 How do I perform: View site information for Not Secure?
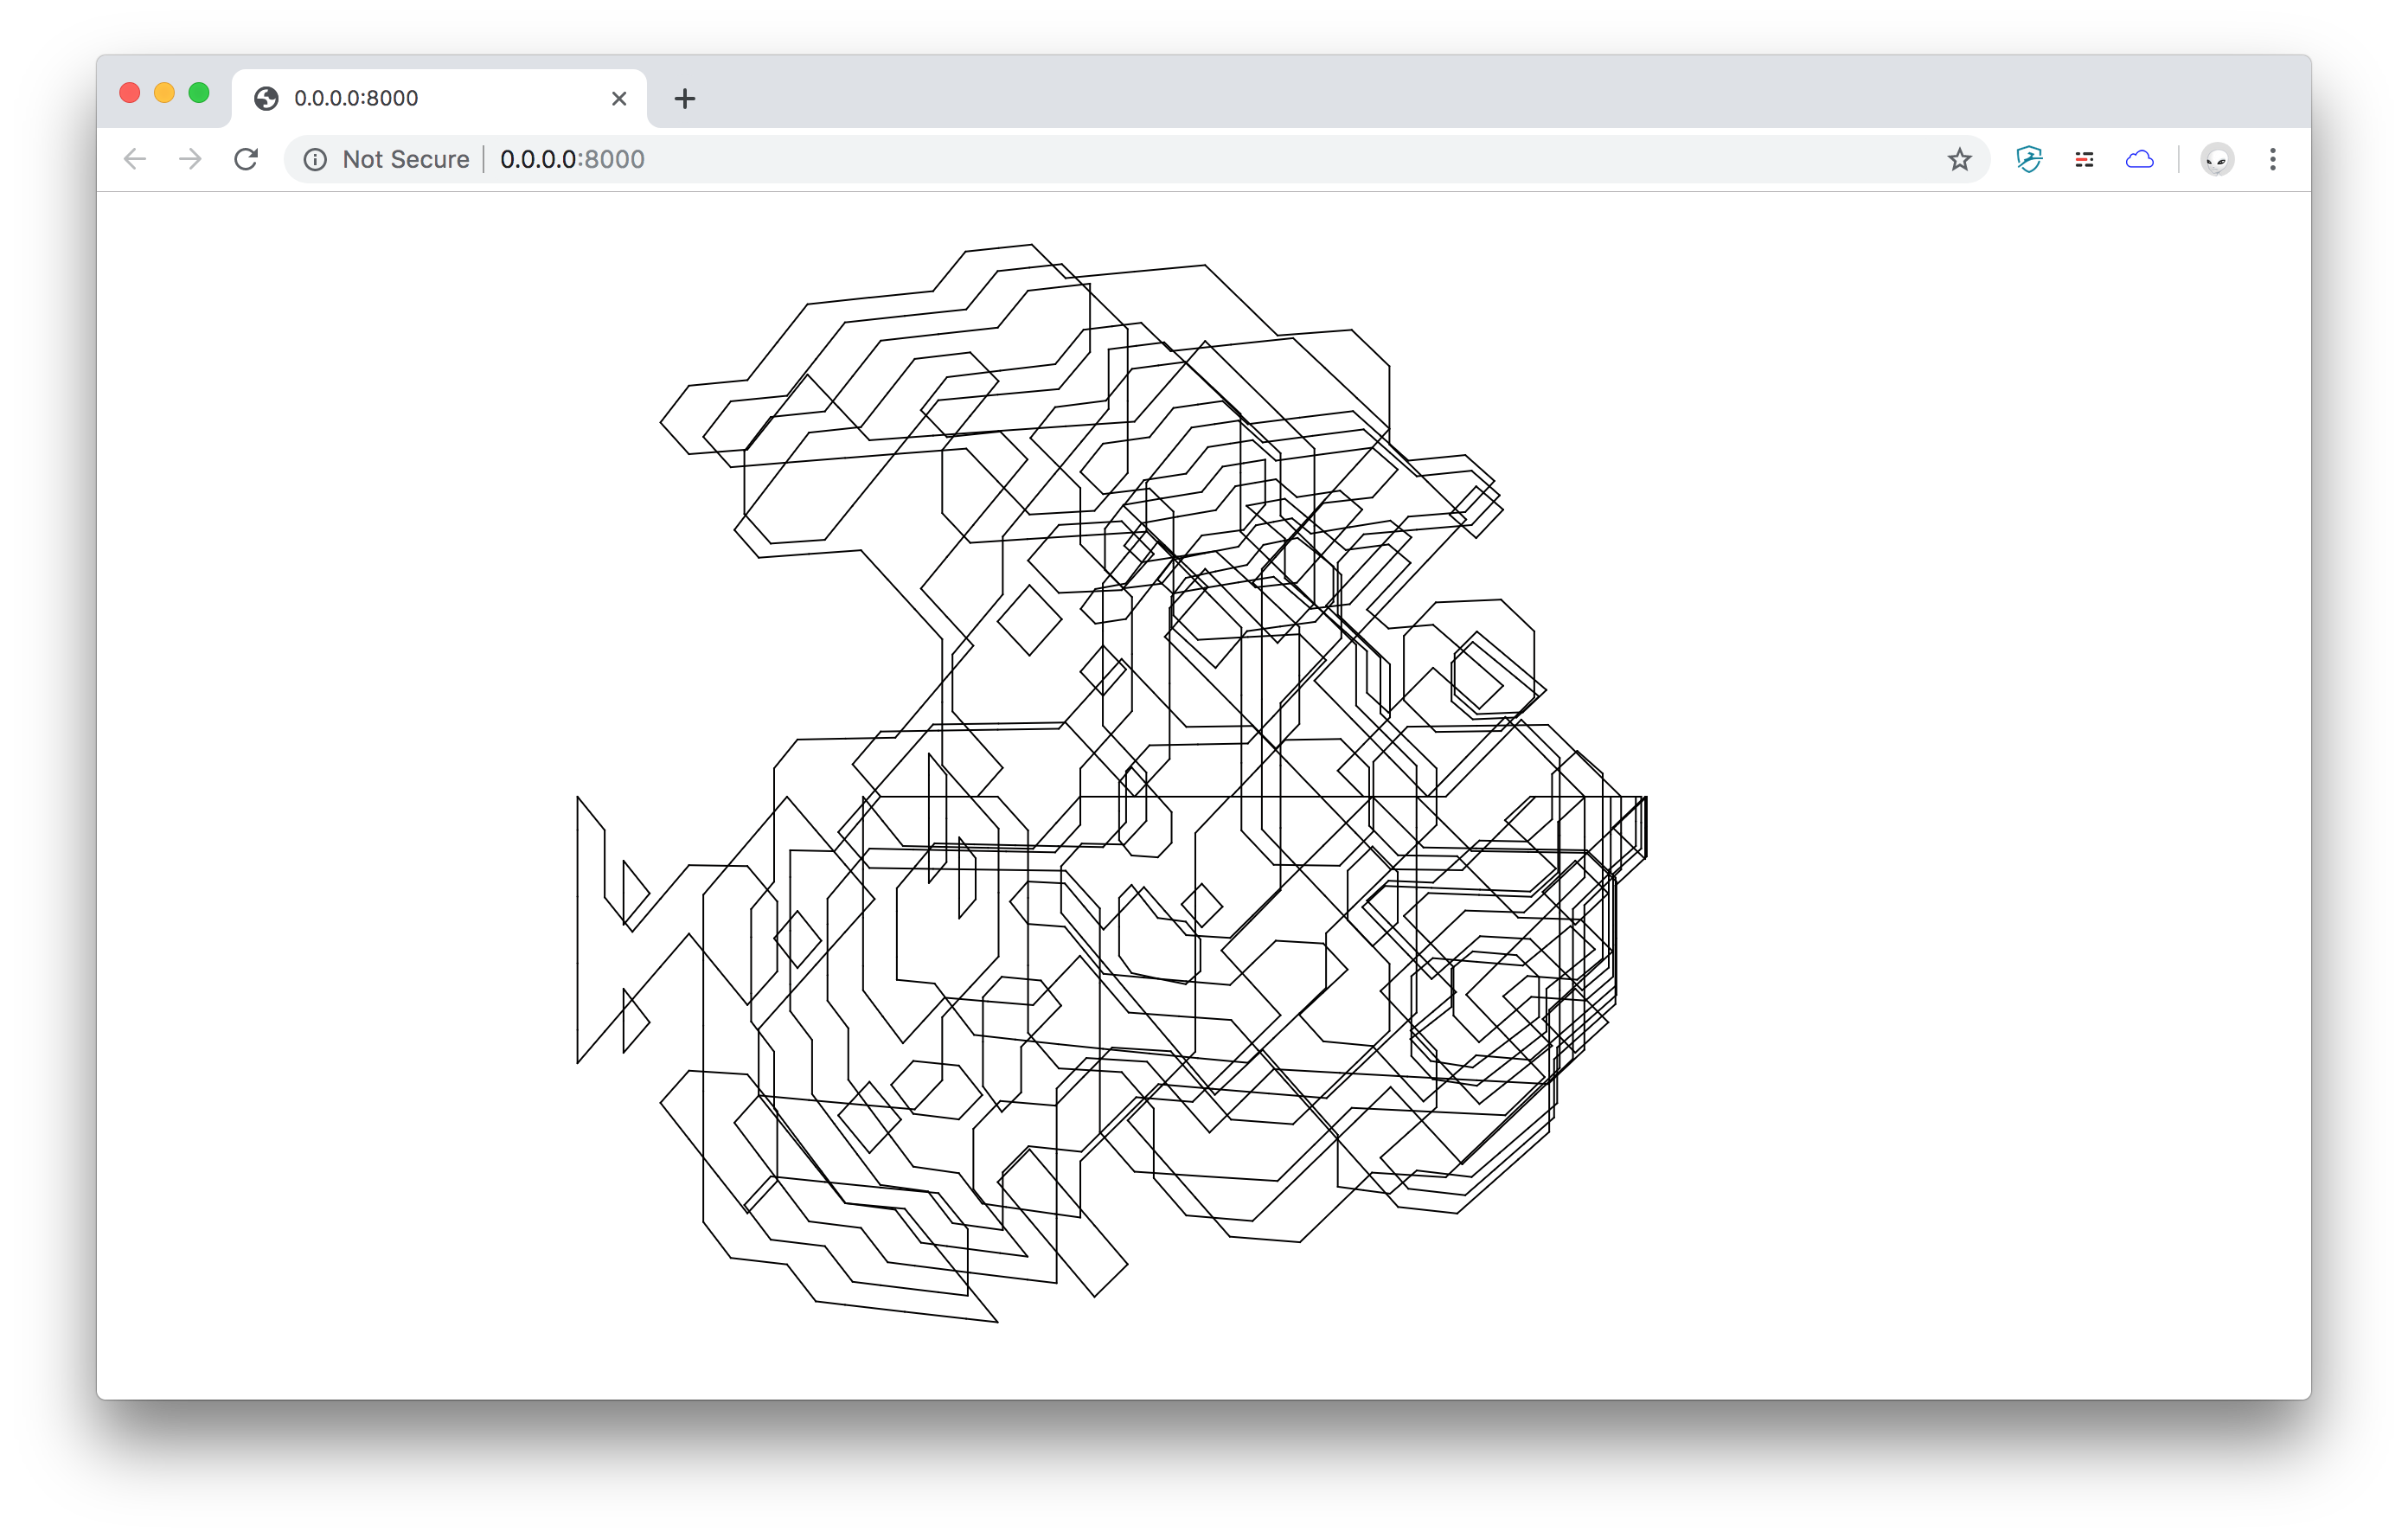coord(315,159)
